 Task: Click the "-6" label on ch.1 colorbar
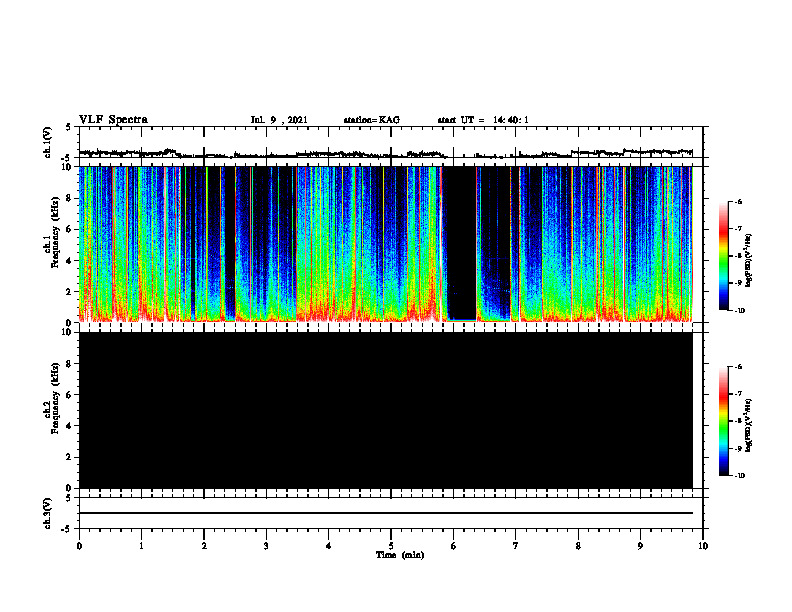pyautogui.click(x=738, y=201)
